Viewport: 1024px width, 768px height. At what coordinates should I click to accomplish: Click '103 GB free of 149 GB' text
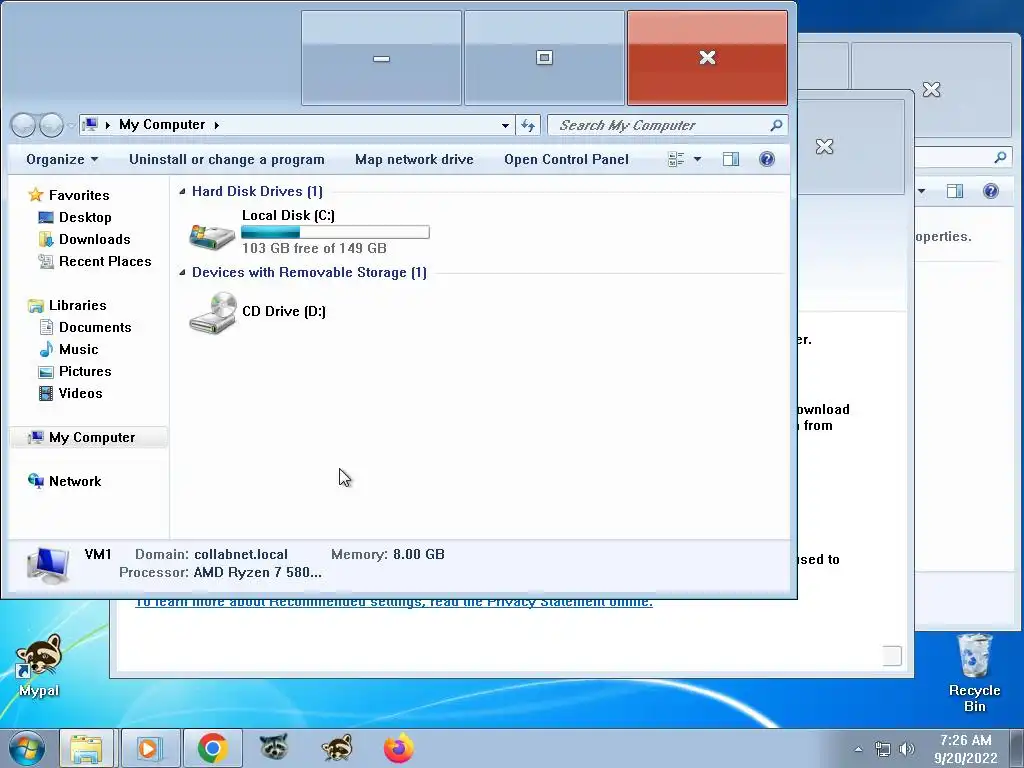(314, 248)
